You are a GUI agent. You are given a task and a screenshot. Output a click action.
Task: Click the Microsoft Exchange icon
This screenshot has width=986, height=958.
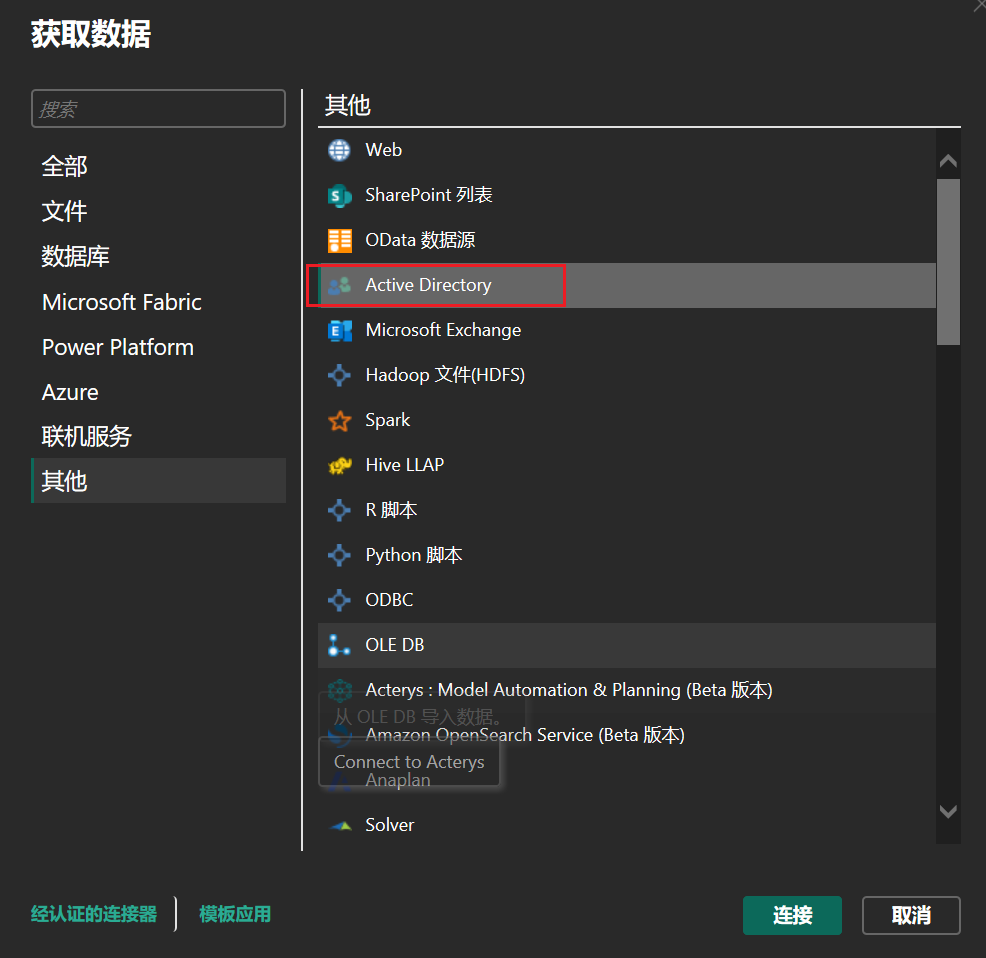[x=340, y=330]
